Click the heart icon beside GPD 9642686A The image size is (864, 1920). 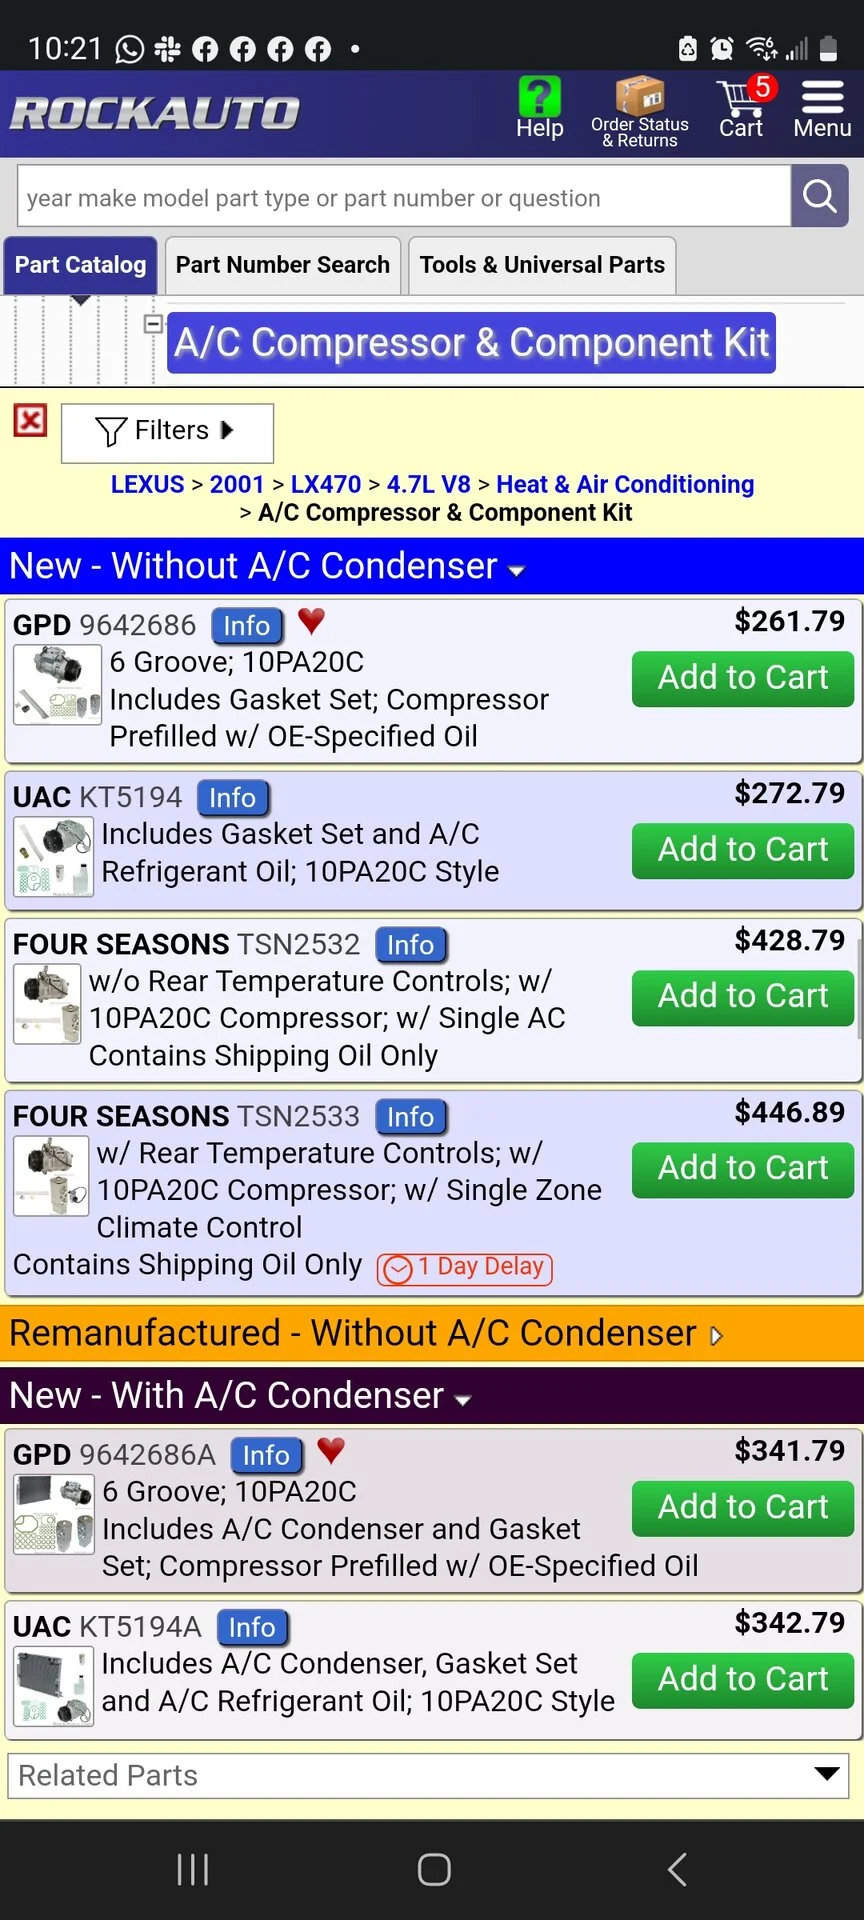click(331, 1449)
